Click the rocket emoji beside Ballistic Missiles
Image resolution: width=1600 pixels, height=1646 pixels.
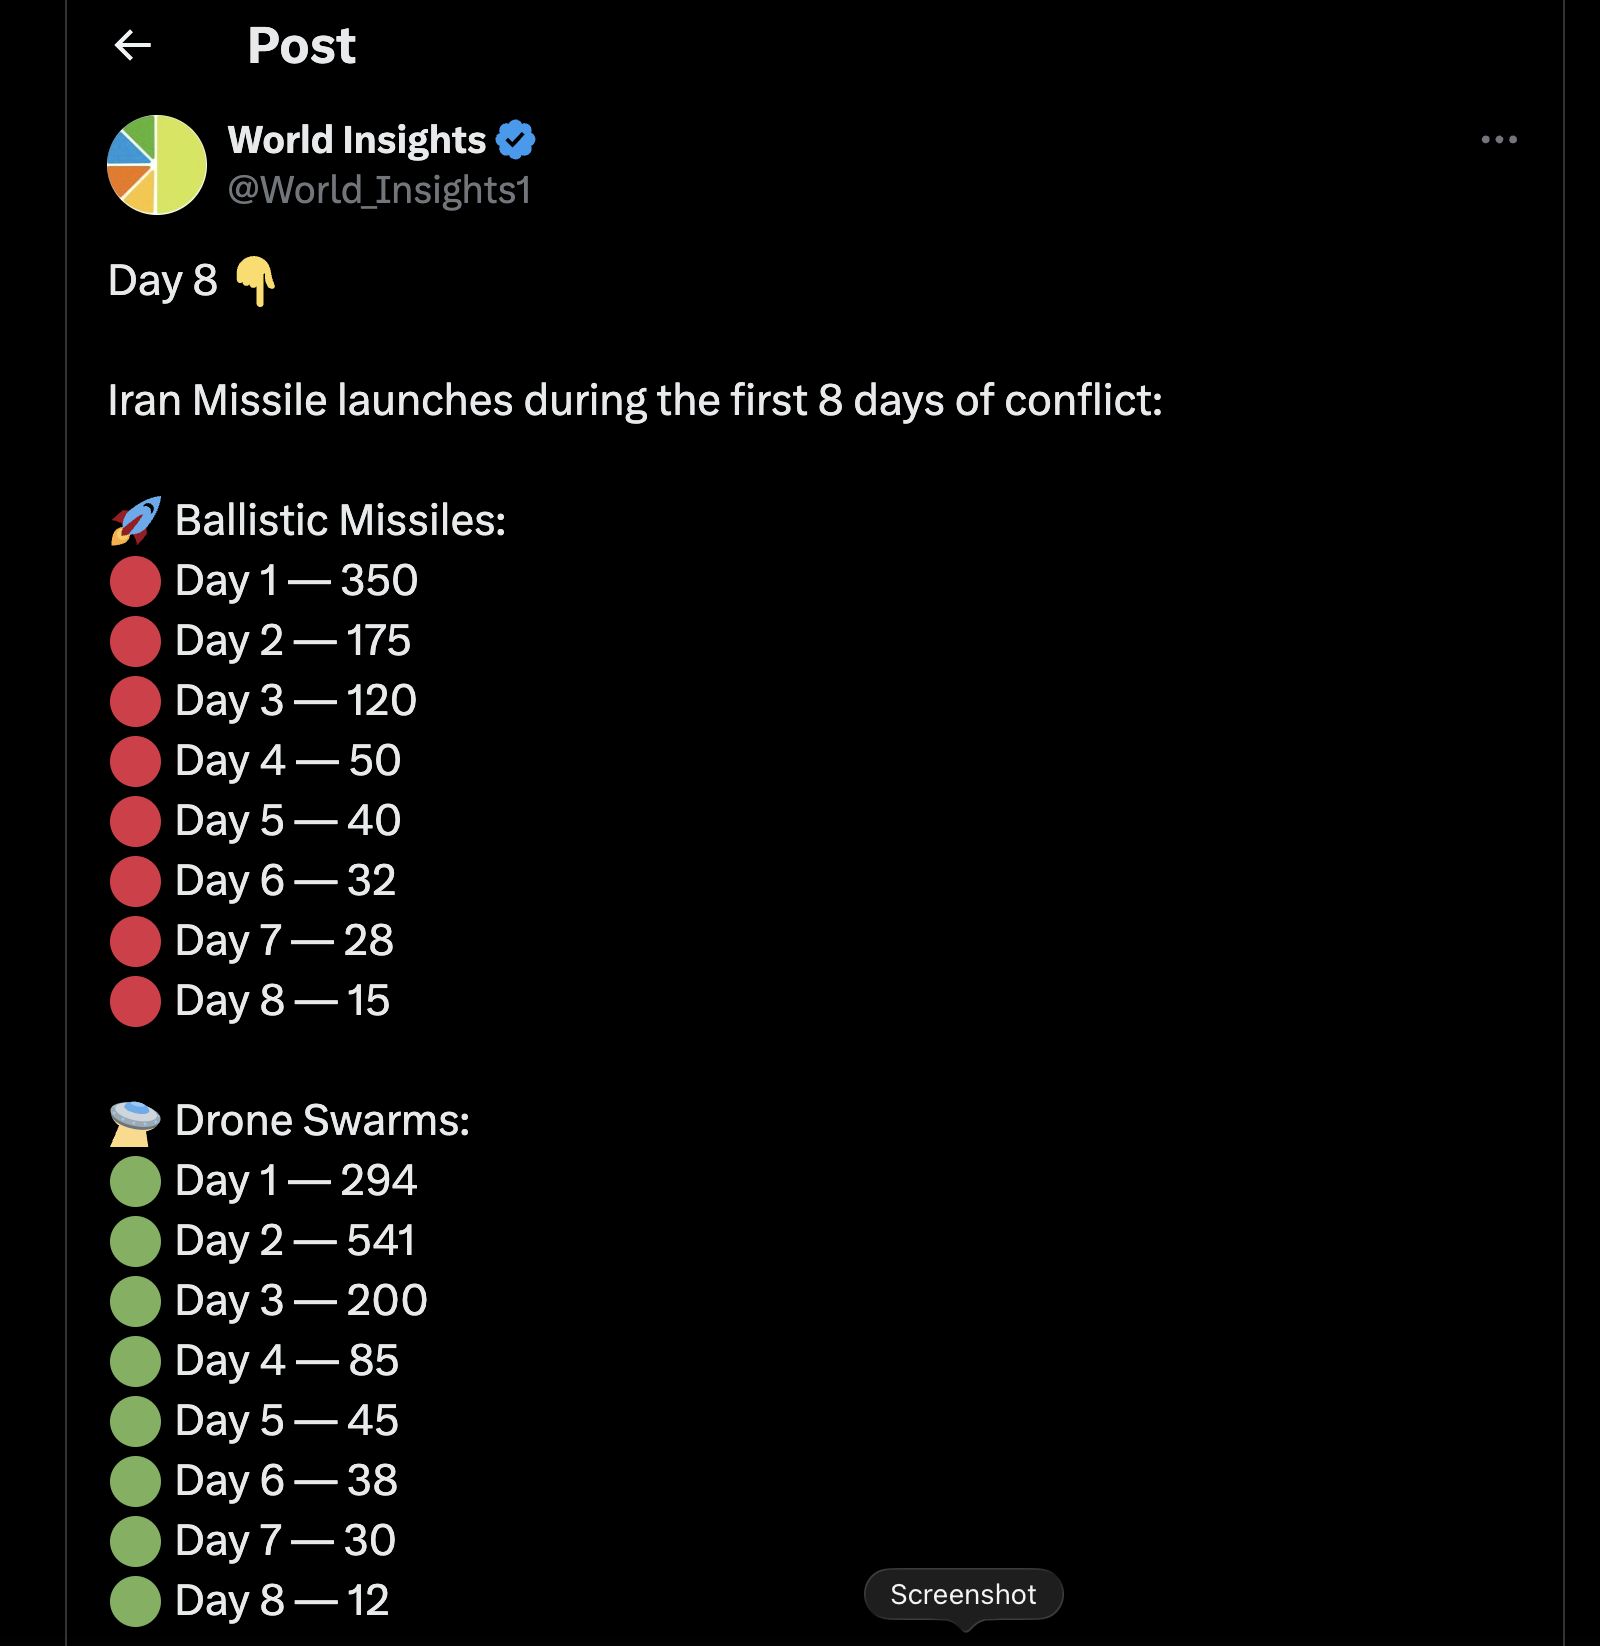(x=135, y=521)
